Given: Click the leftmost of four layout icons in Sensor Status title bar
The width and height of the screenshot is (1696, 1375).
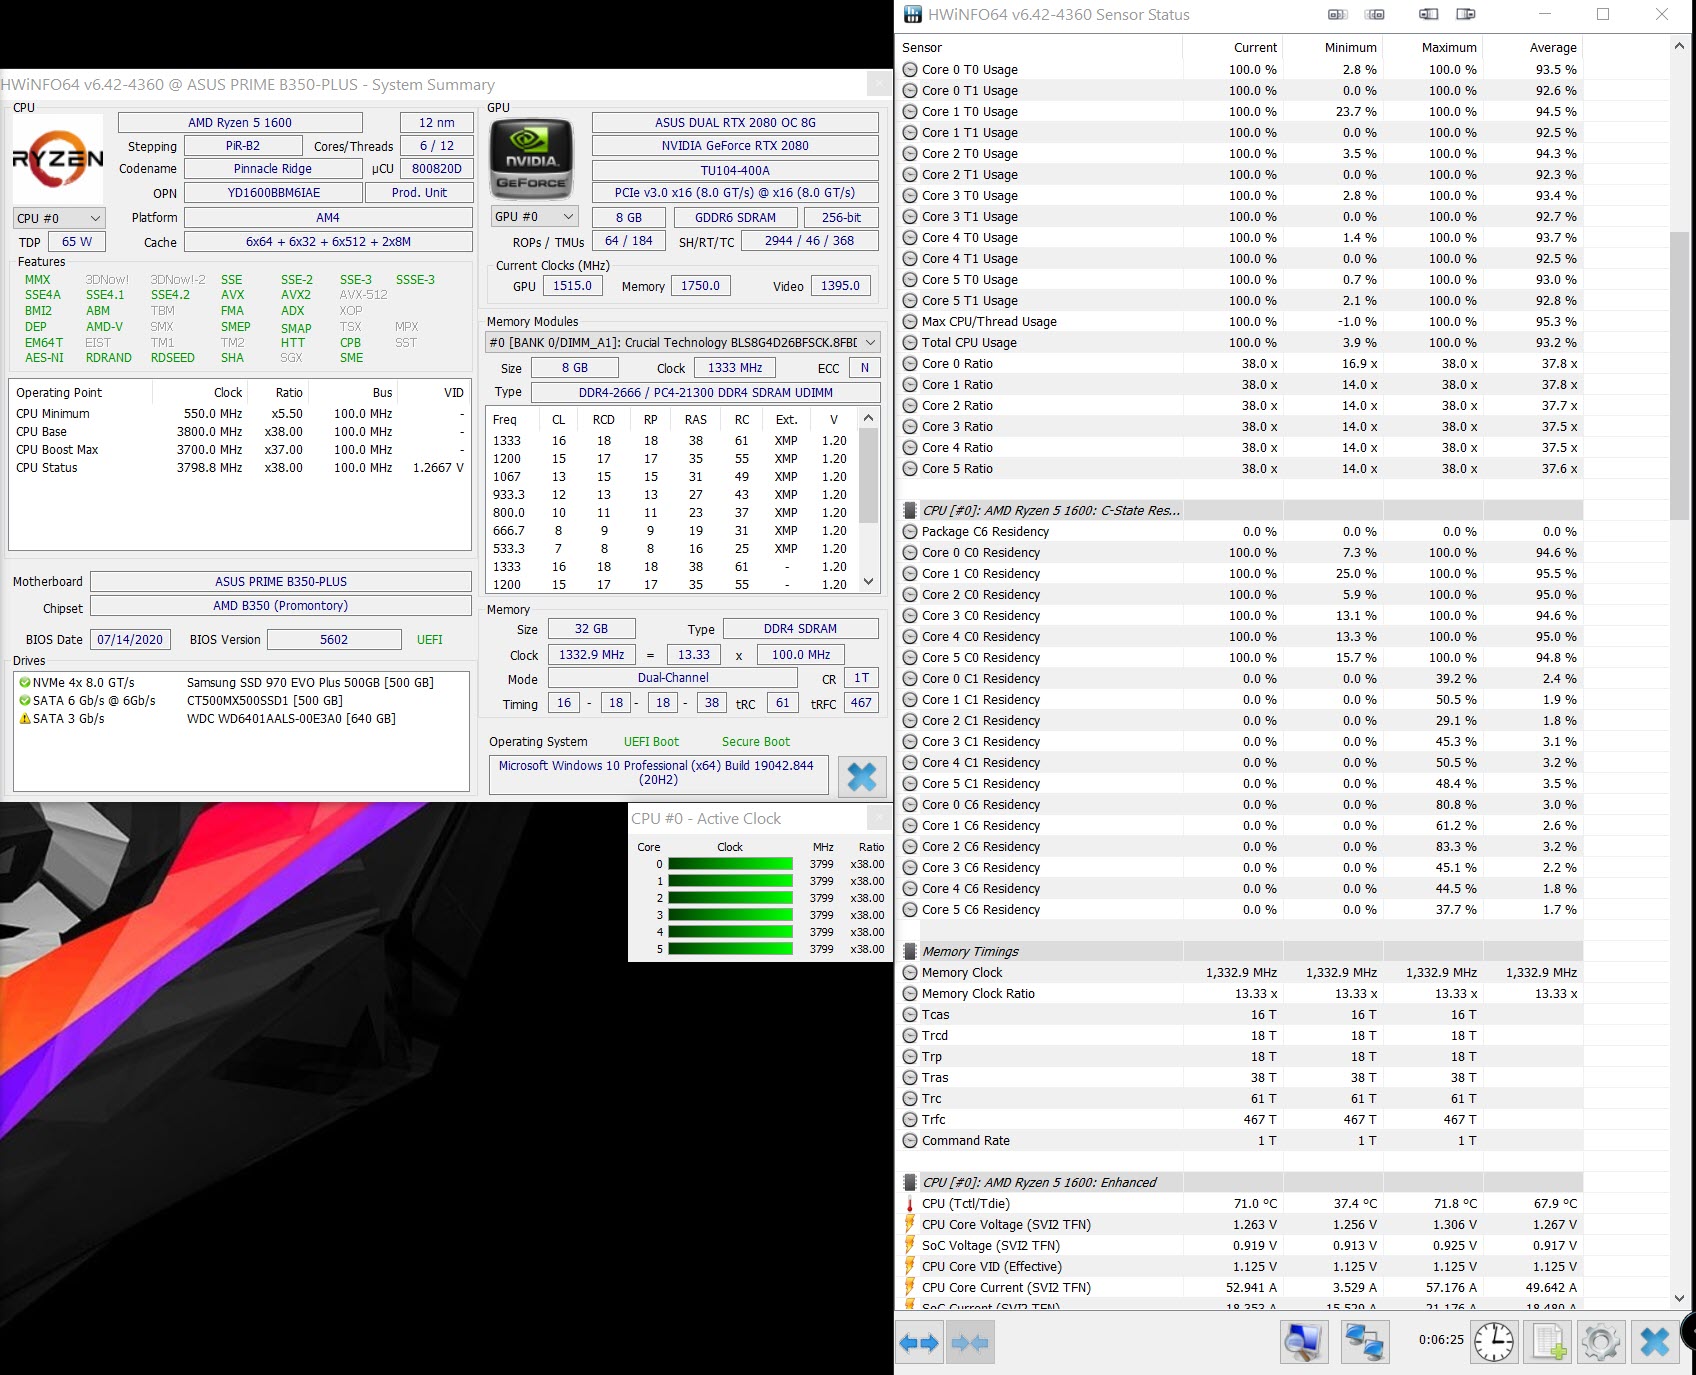Looking at the screenshot, I should click(x=1337, y=14).
